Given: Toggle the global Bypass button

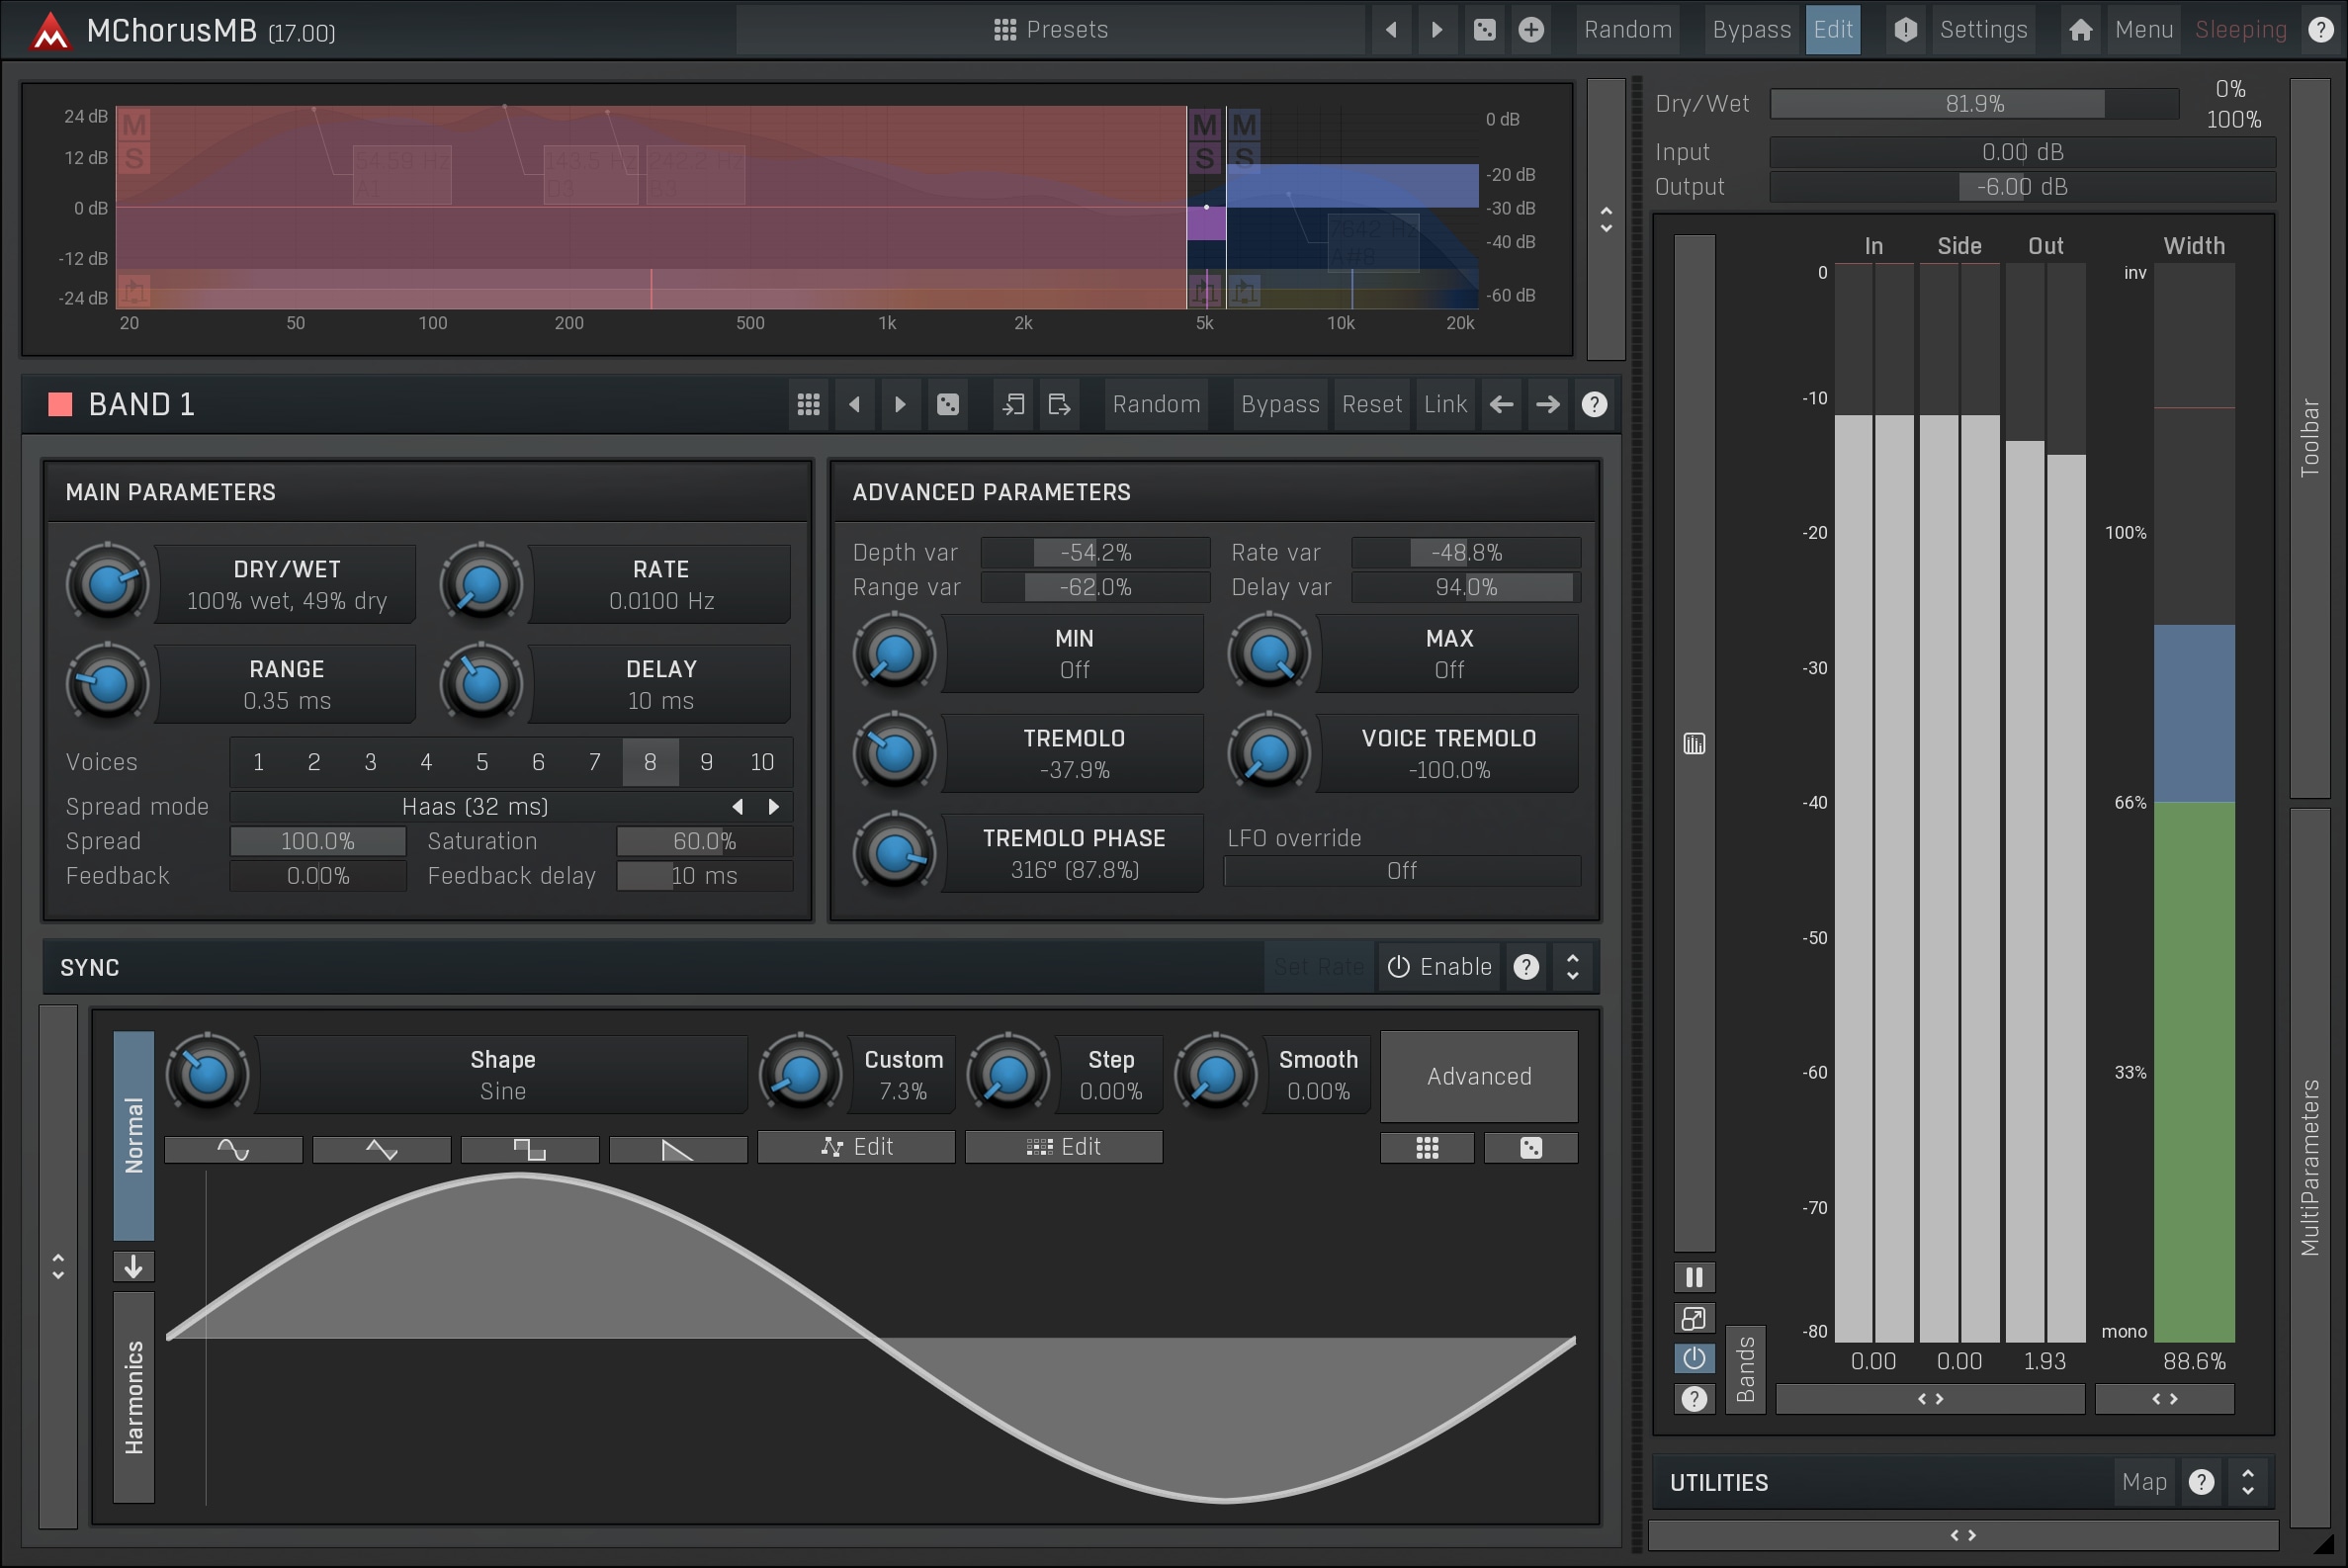Looking at the screenshot, I should pyautogui.click(x=1751, y=30).
